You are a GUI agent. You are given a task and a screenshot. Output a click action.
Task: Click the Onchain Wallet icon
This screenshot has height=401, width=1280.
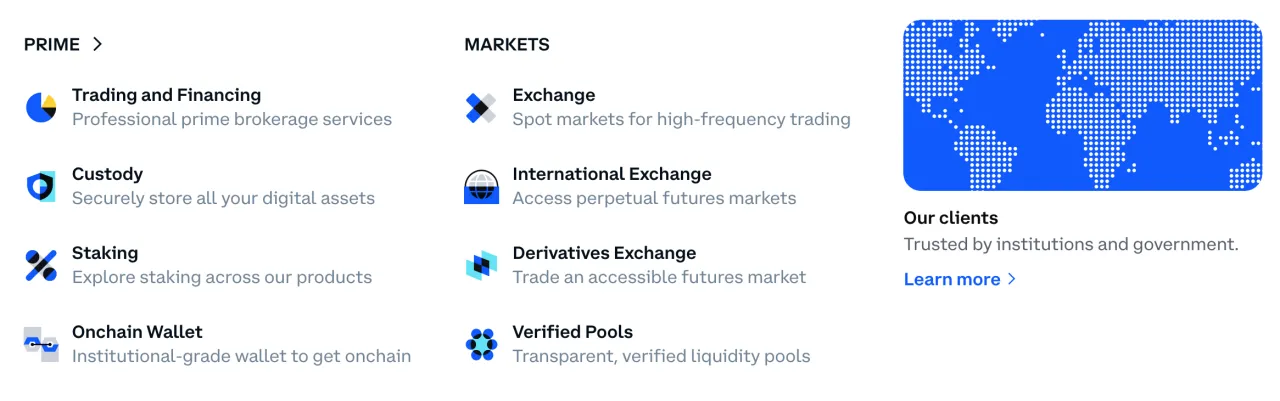point(41,344)
